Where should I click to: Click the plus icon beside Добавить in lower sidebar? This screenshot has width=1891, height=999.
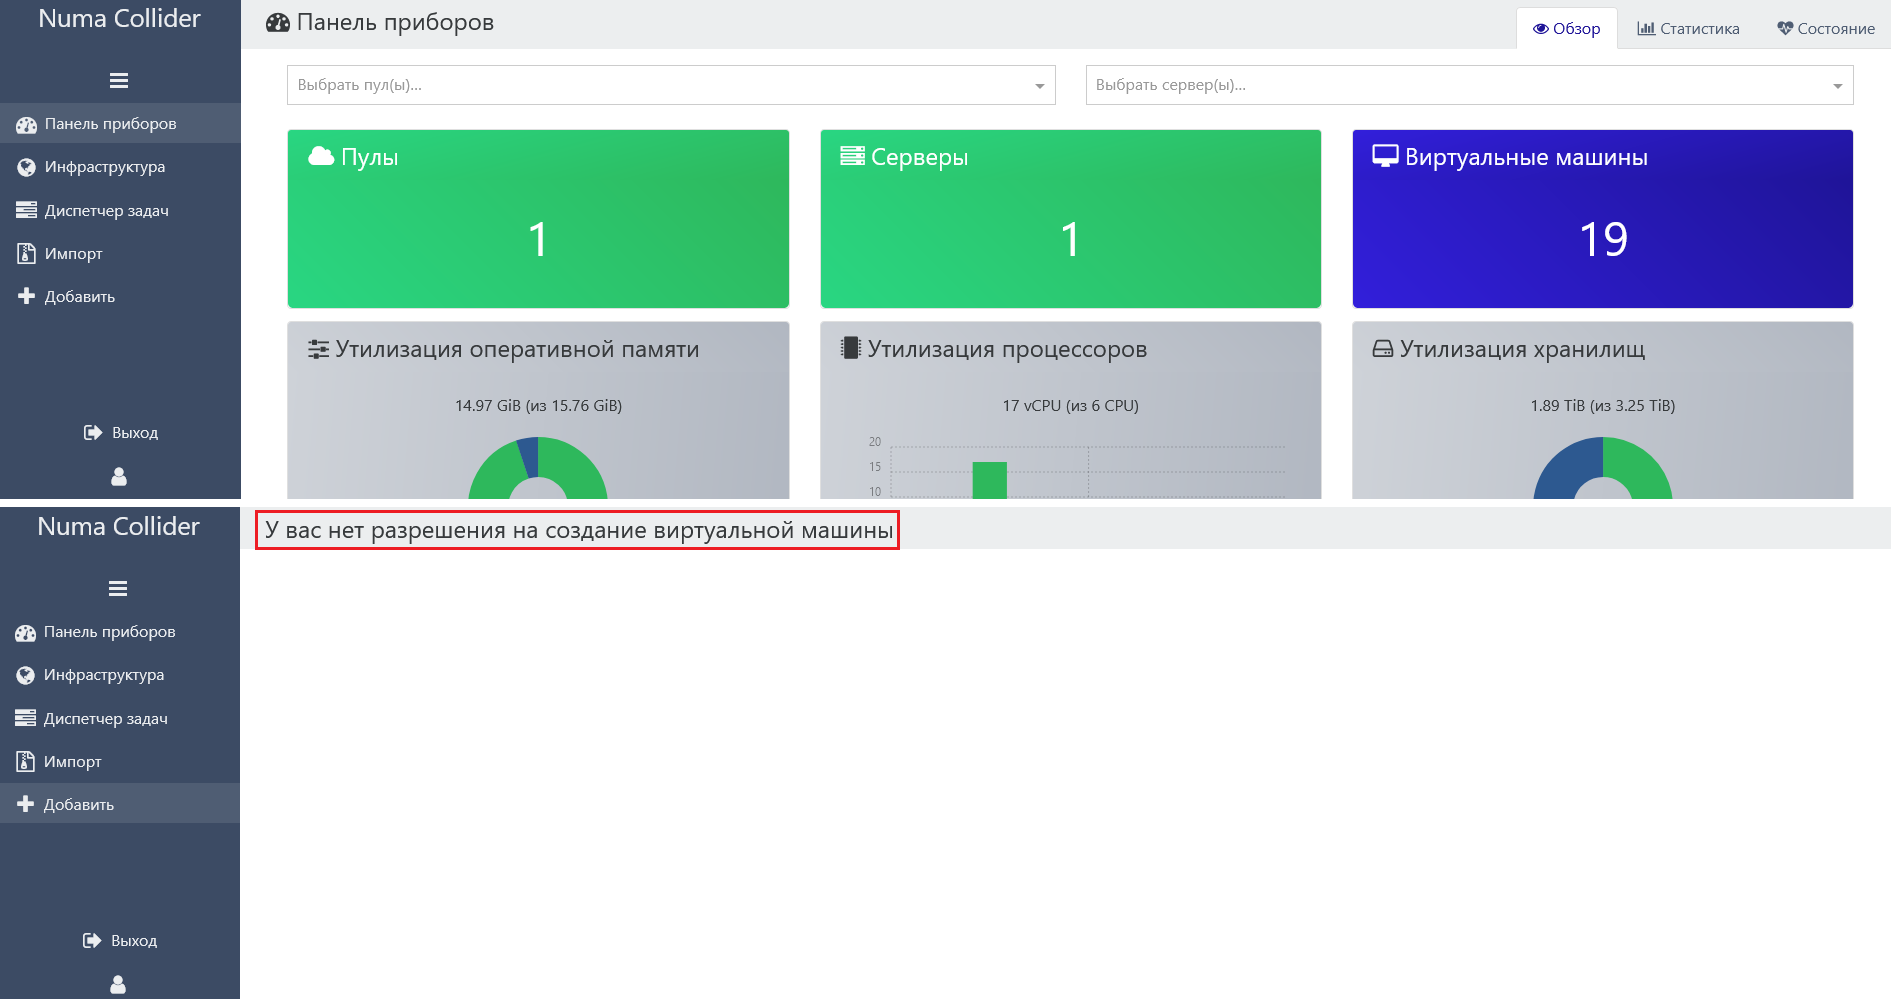26,804
